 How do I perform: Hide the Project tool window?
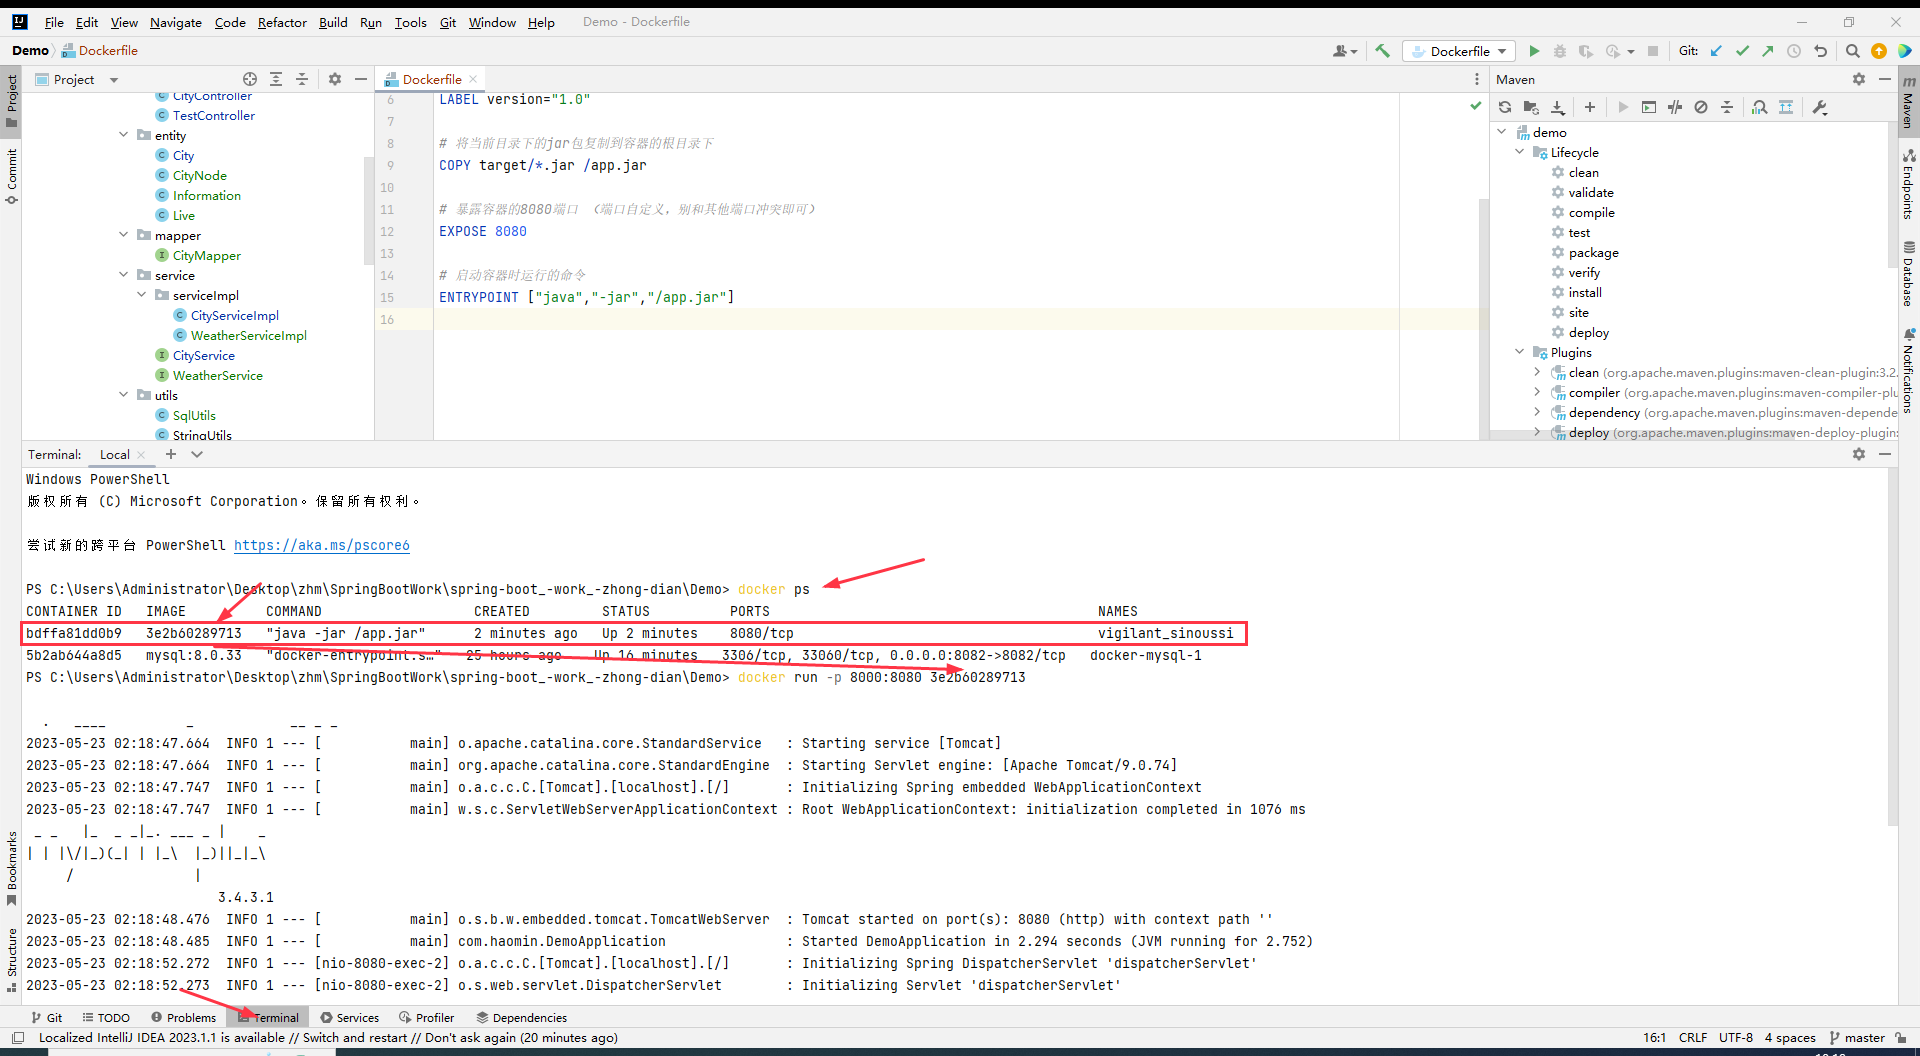(x=361, y=79)
